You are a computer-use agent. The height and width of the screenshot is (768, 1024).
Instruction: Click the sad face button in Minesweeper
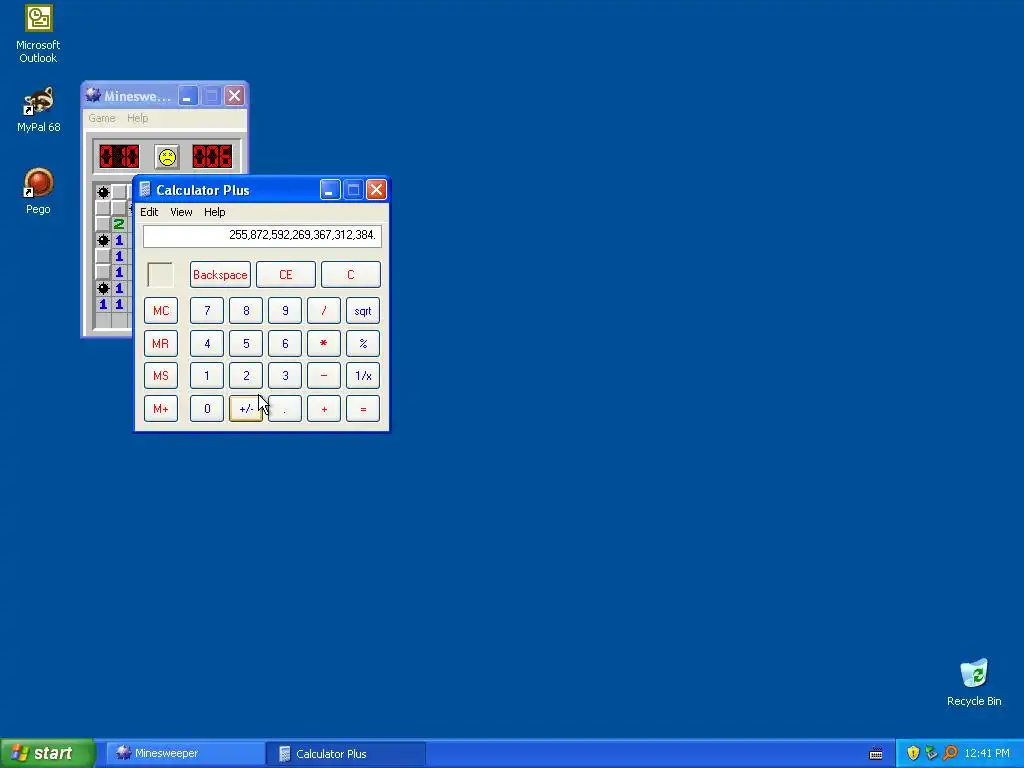(x=167, y=157)
